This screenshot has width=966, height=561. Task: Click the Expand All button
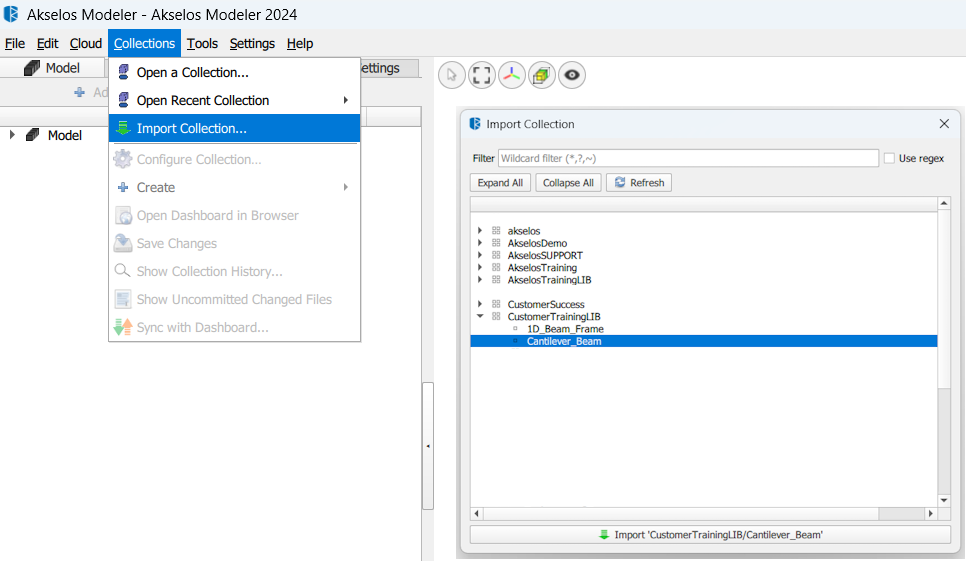[x=500, y=183]
